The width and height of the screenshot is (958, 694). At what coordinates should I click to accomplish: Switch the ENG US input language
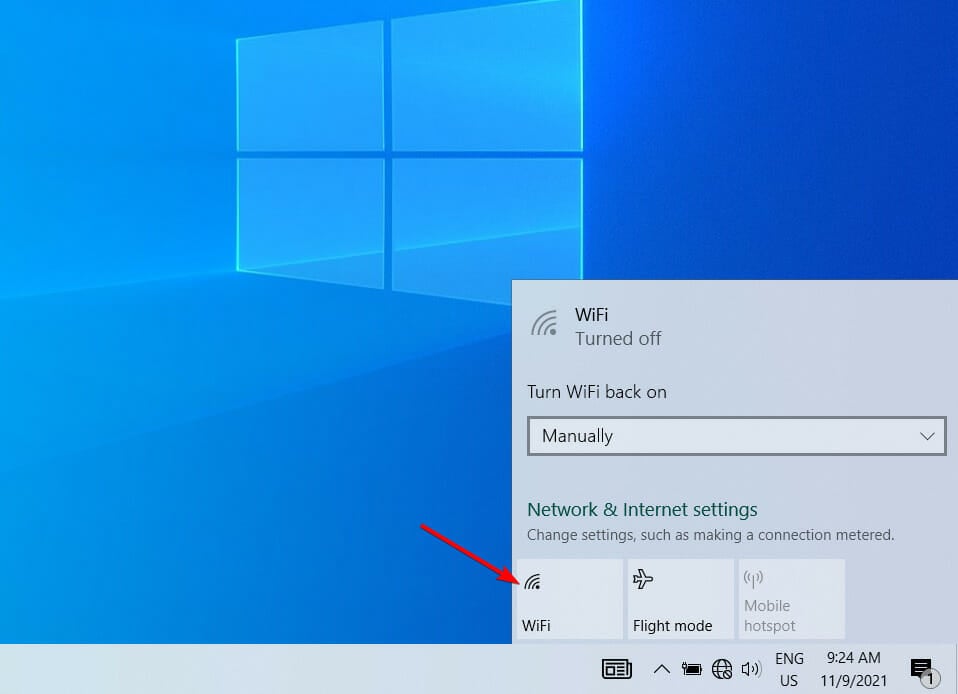(x=789, y=669)
